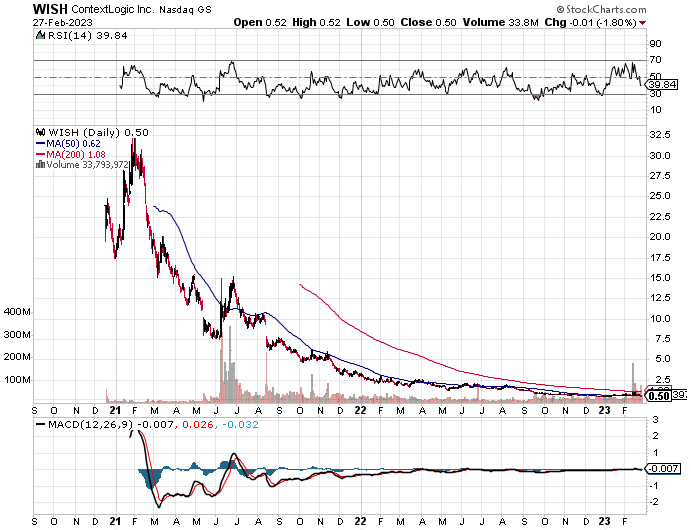Click the Volume 33,793,972 legend entry
The height and width of the screenshot is (530, 691).
click(x=87, y=165)
